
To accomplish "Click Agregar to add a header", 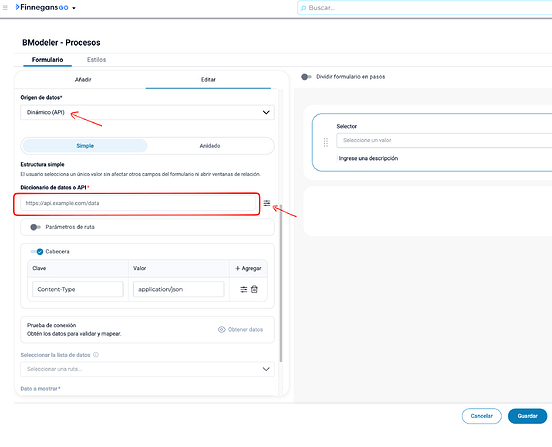I will tap(248, 268).
